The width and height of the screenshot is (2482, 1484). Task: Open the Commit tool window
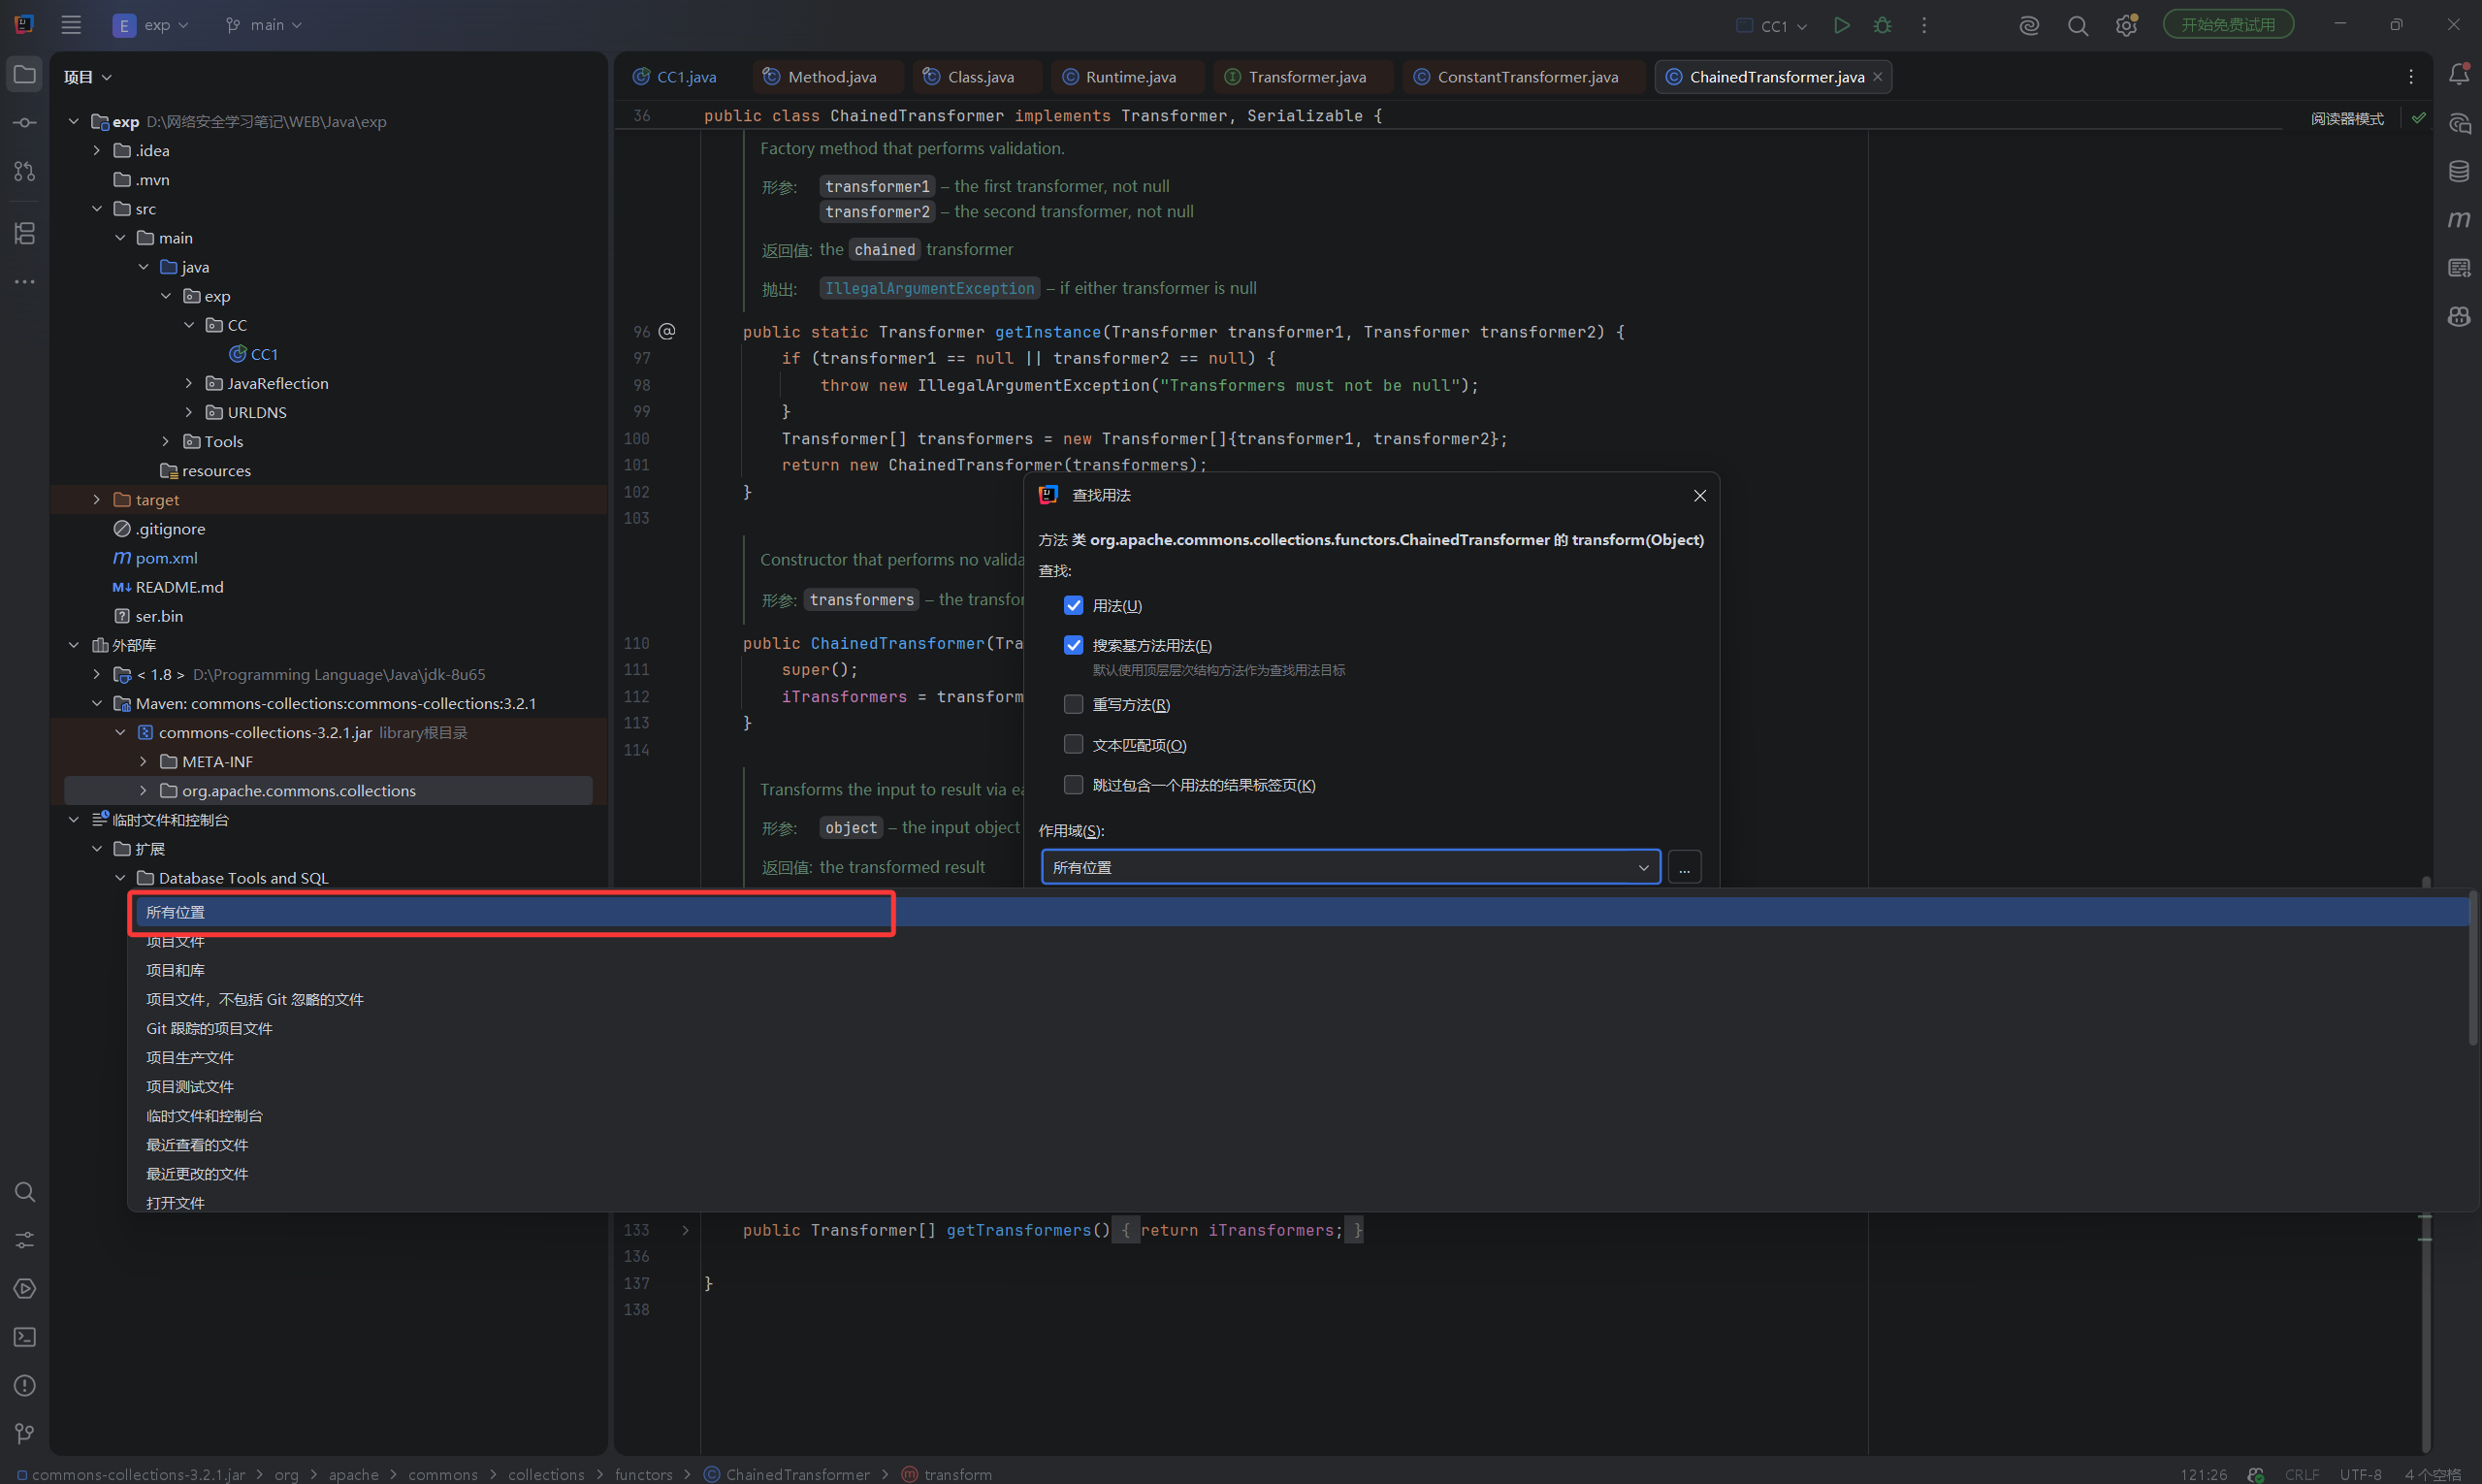click(x=25, y=123)
